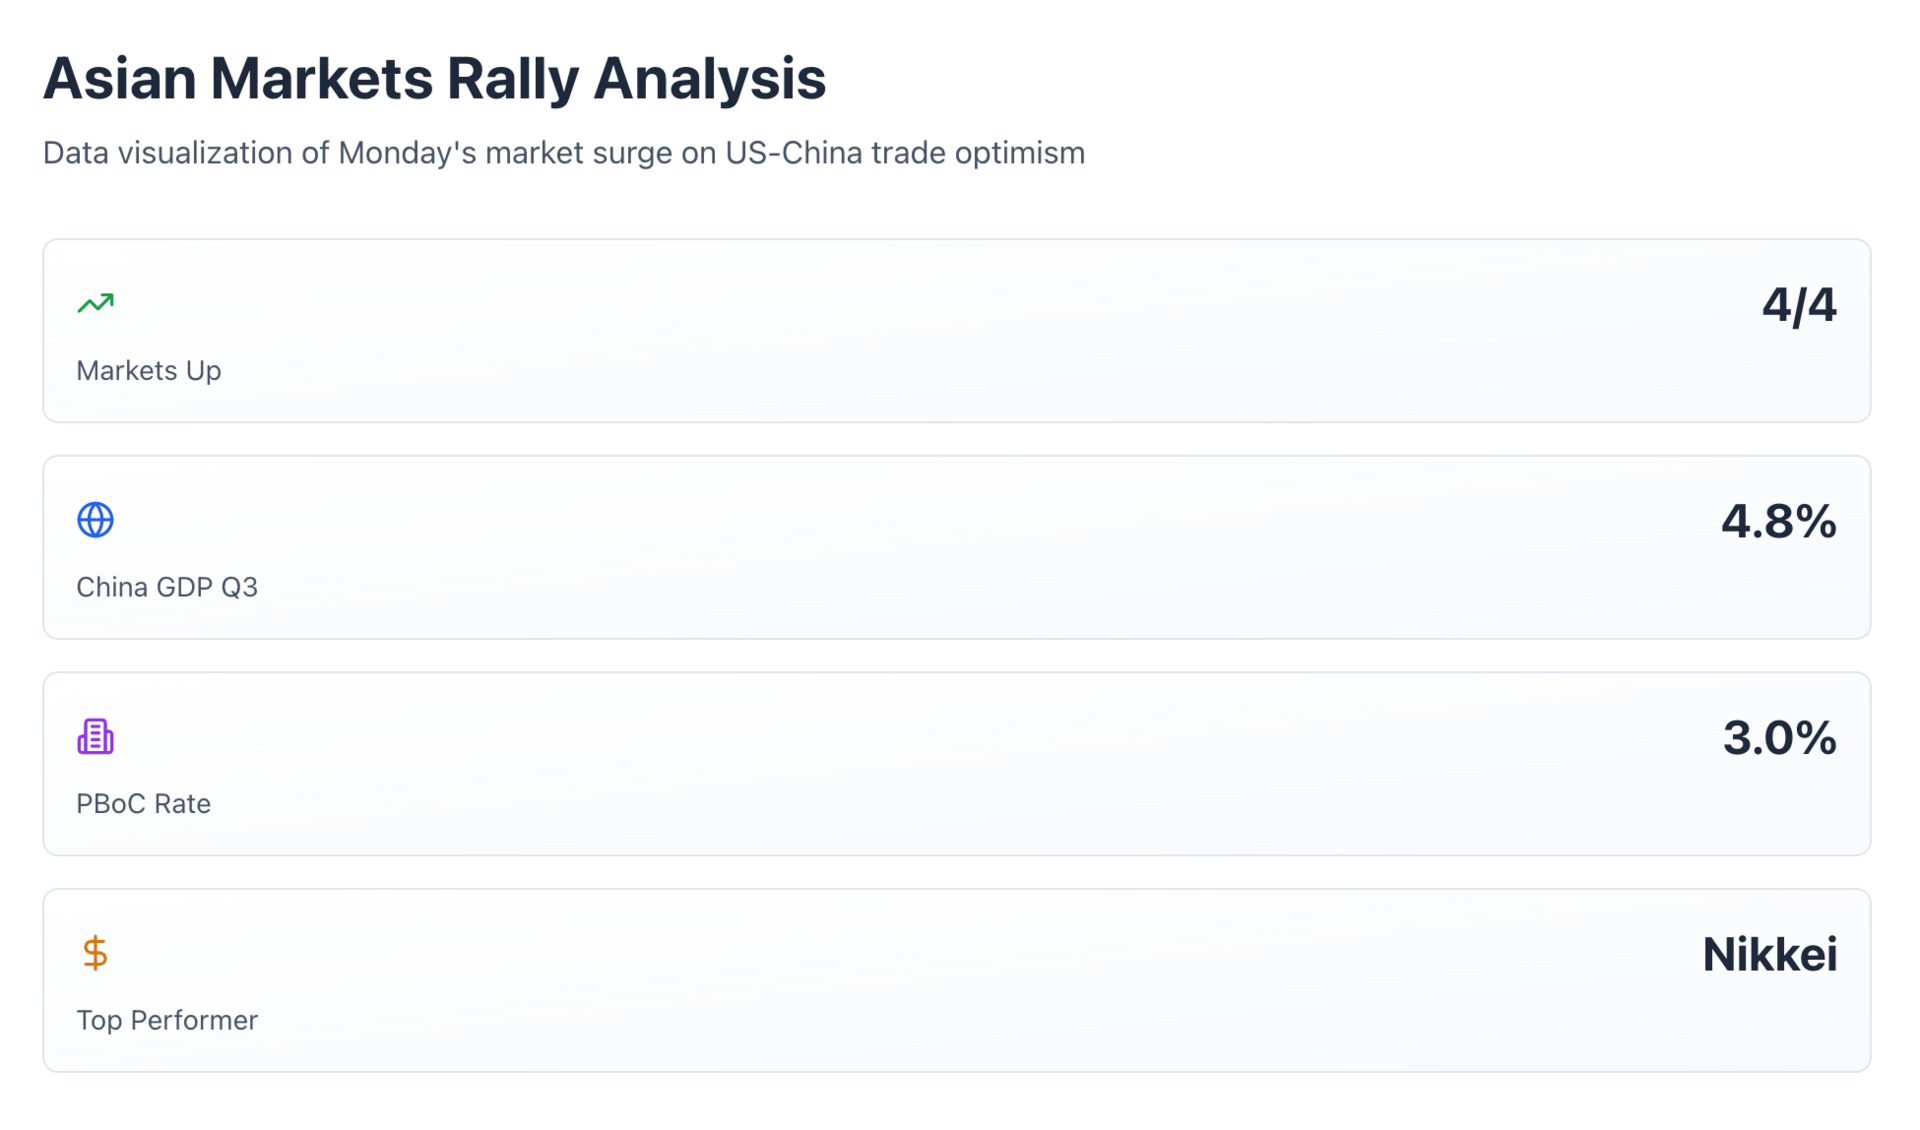This screenshot has width=1920, height=1130.
Task: Click the 4.8% GDP value
Action: click(x=1778, y=522)
